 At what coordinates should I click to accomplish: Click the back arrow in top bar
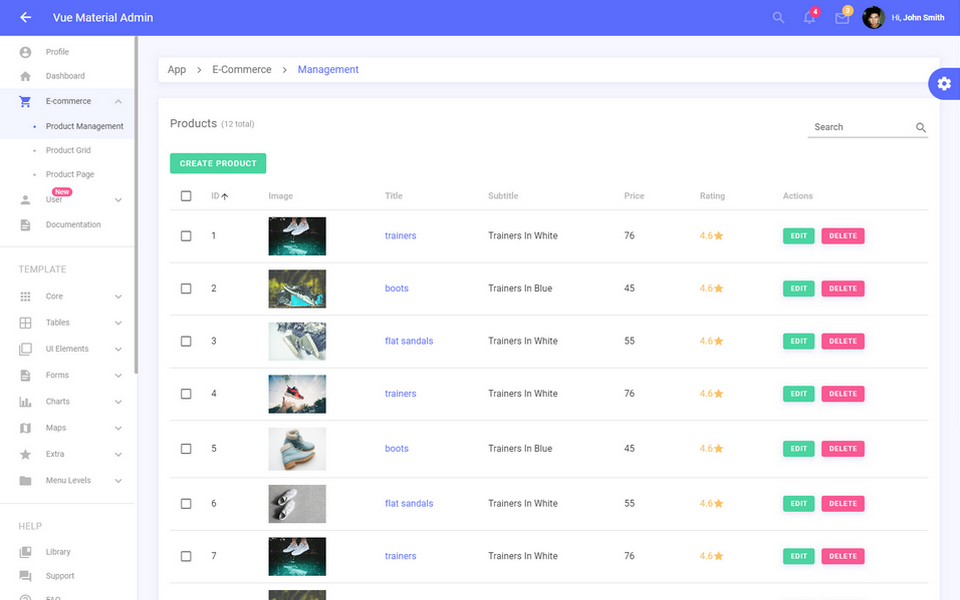[25, 17]
